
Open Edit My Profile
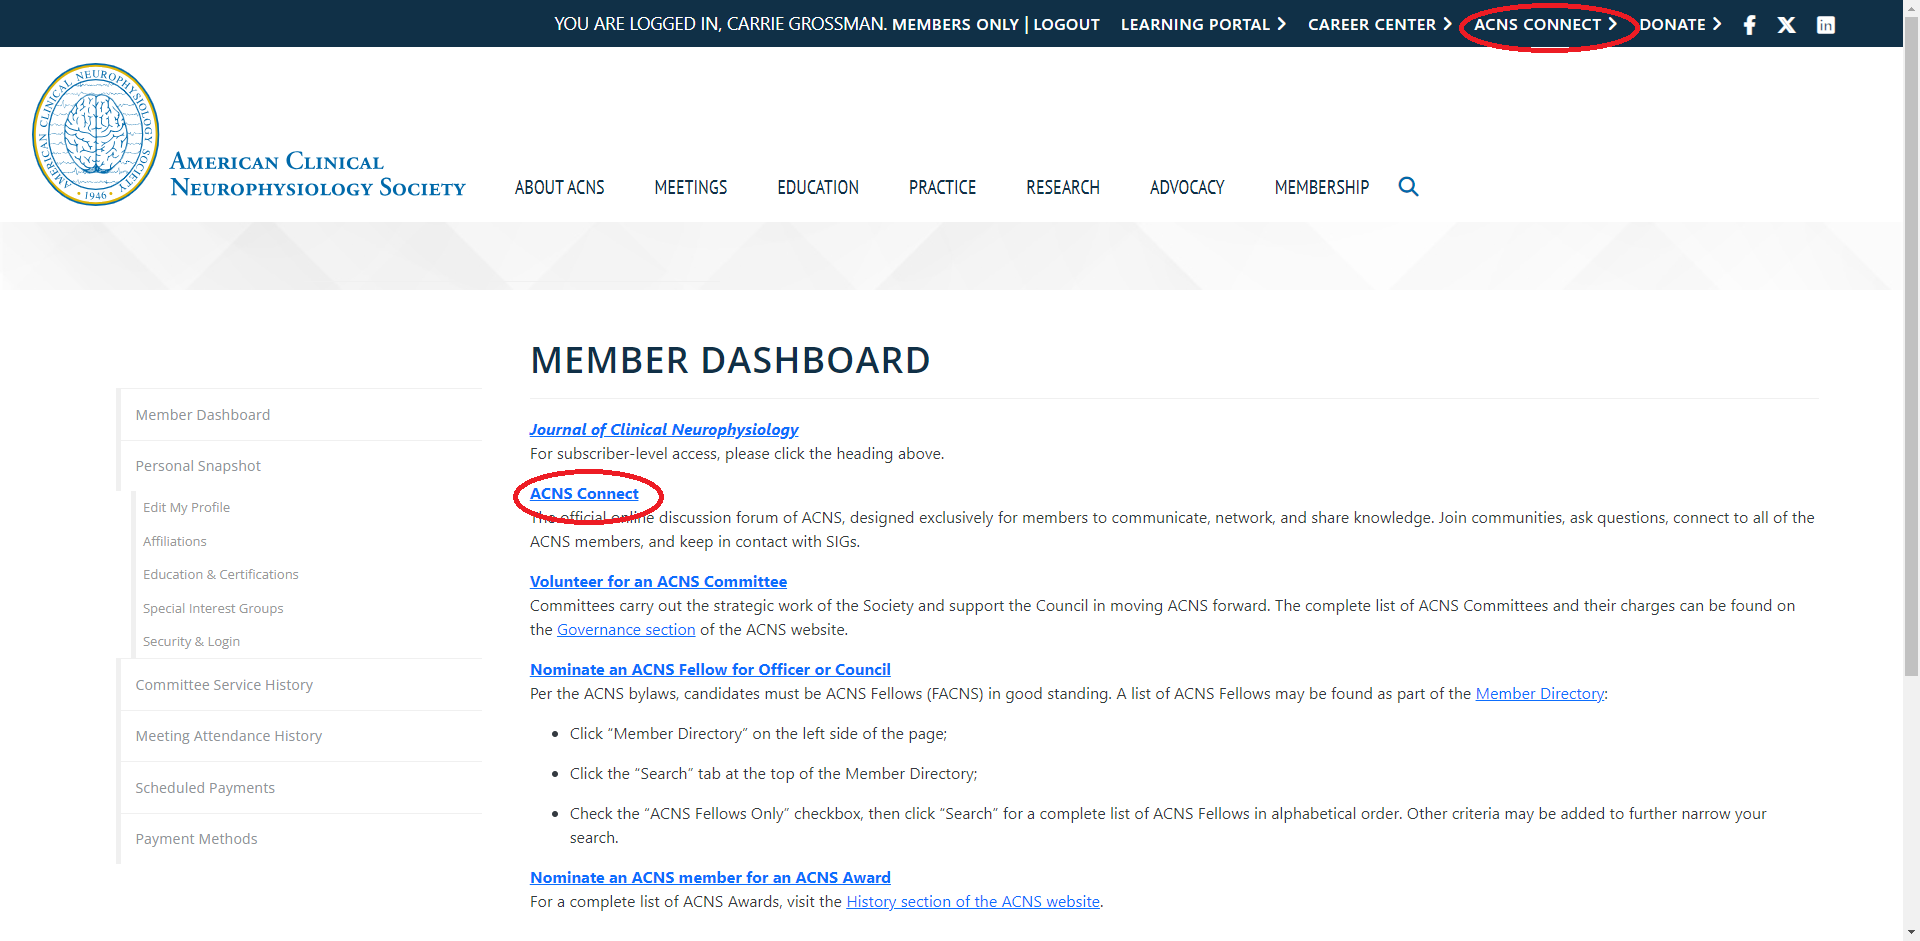[x=186, y=507]
